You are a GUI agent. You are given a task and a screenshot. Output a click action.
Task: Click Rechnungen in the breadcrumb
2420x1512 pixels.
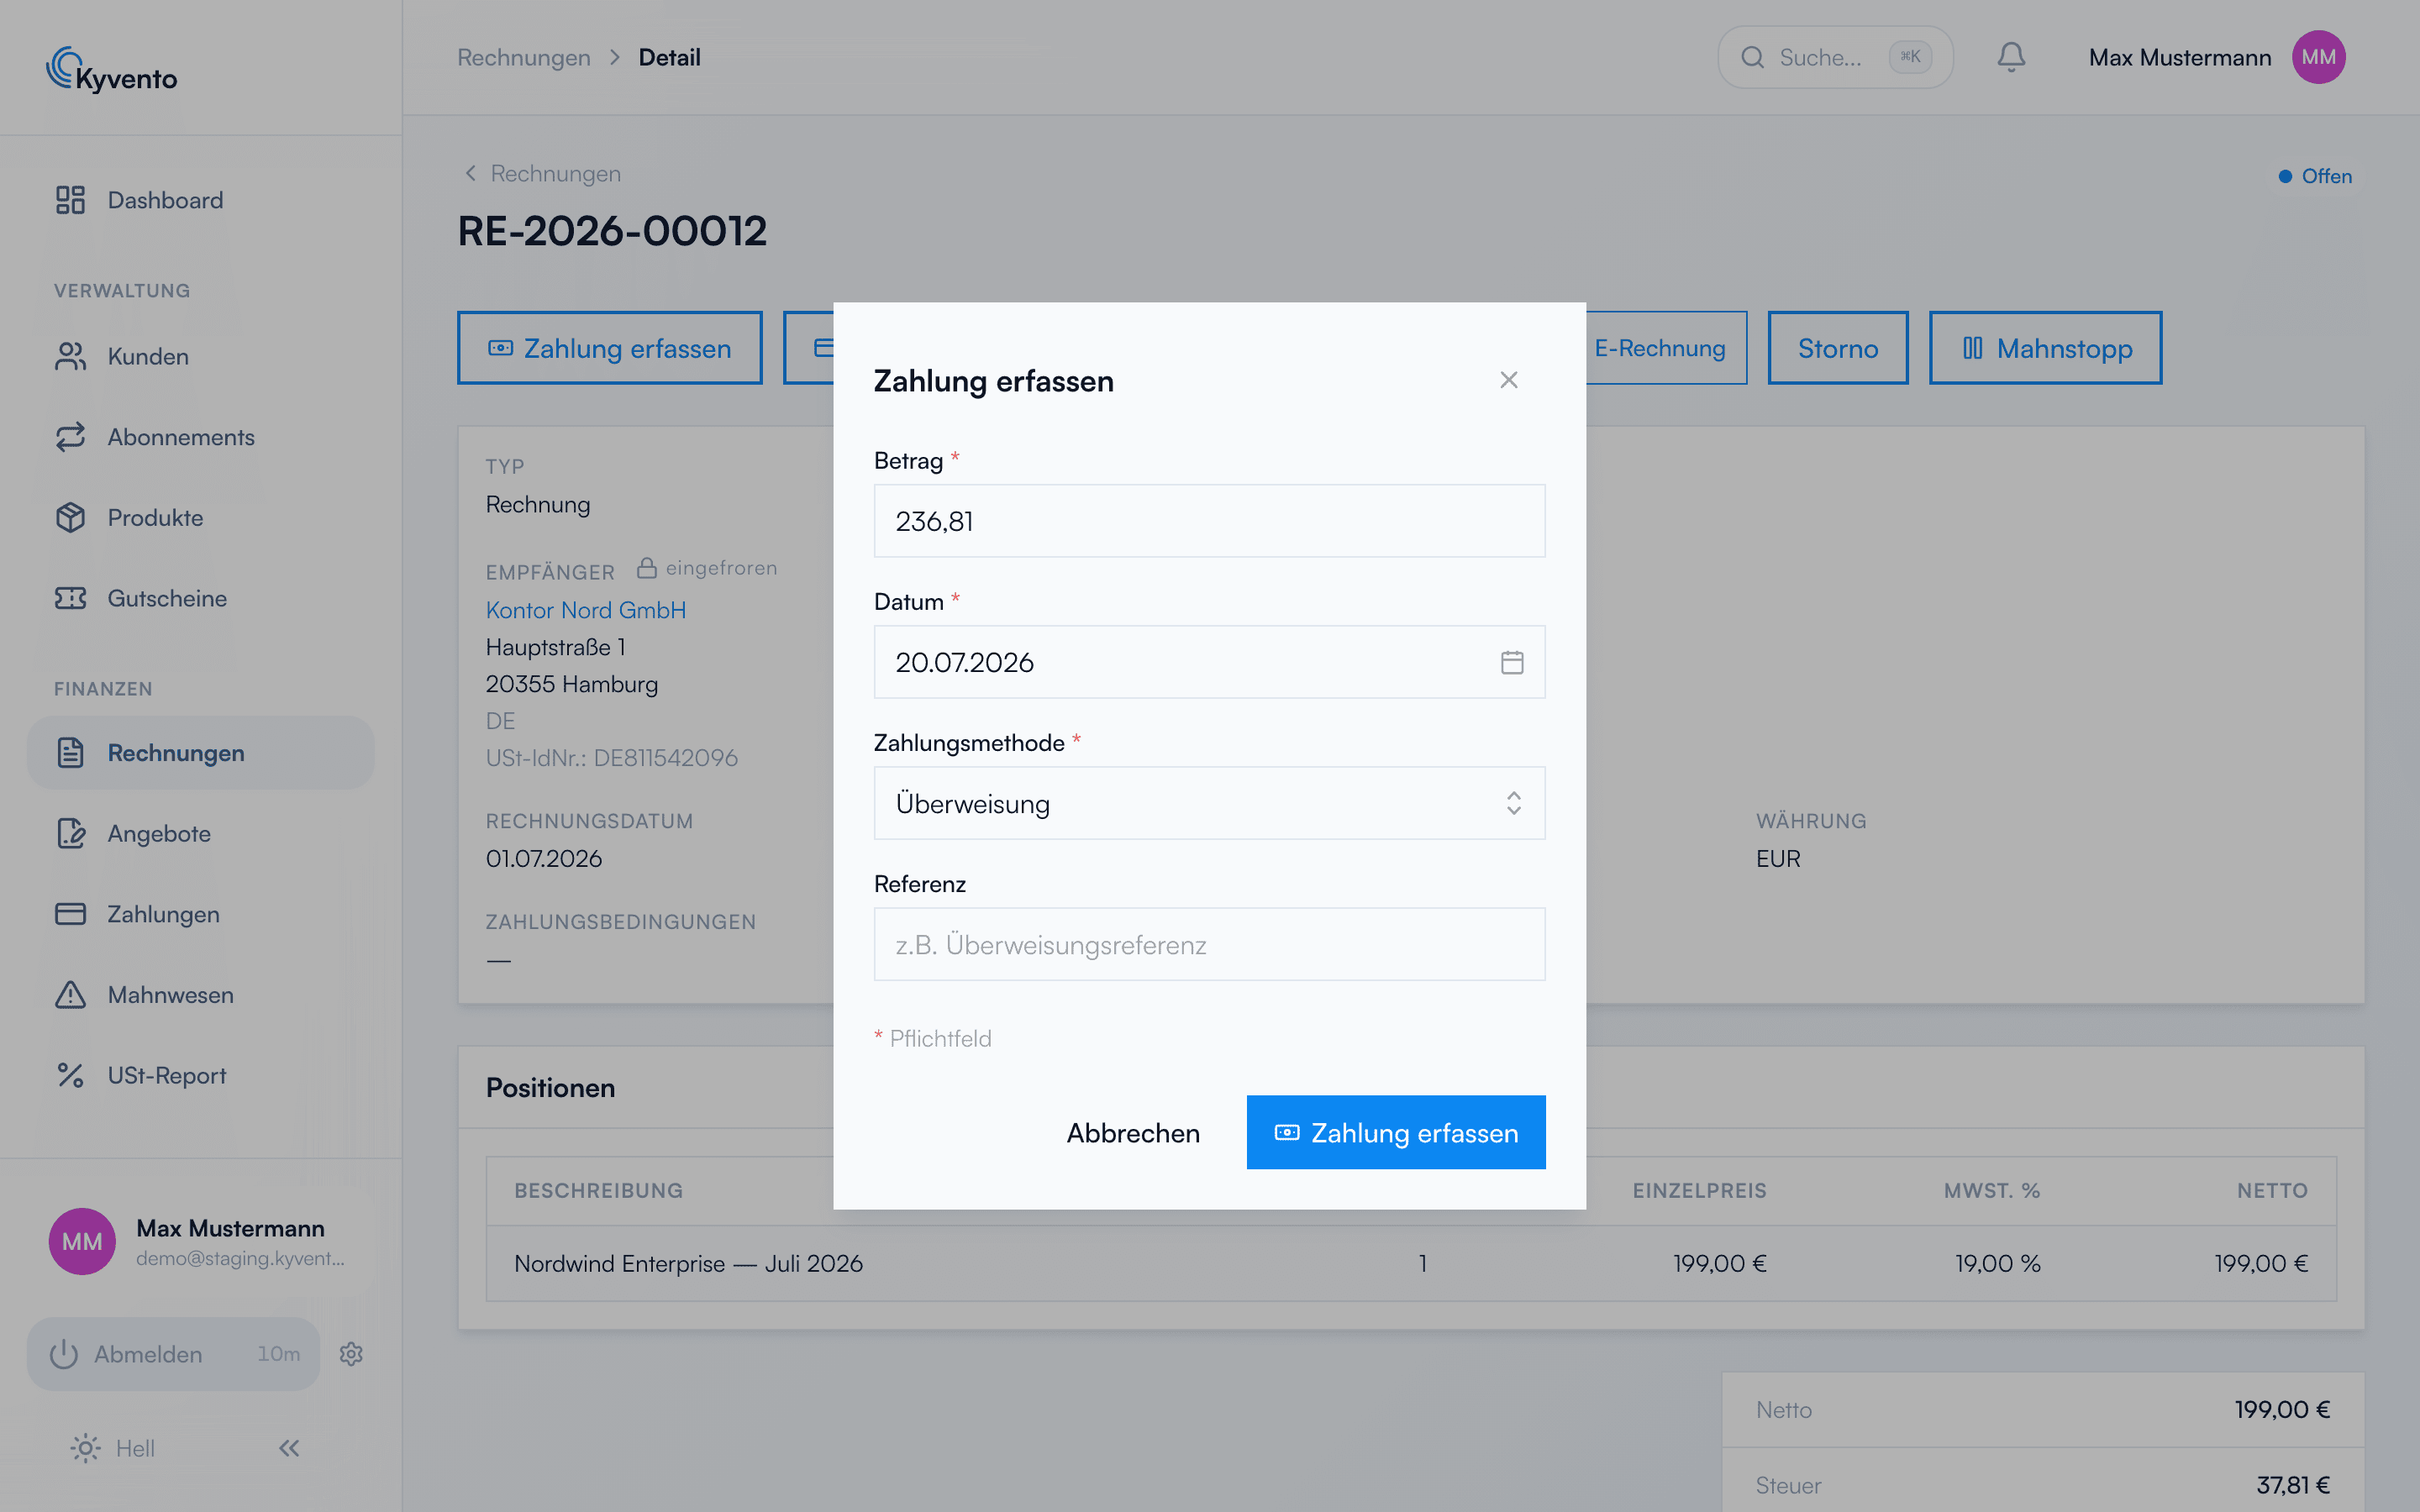click(x=524, y=57)
